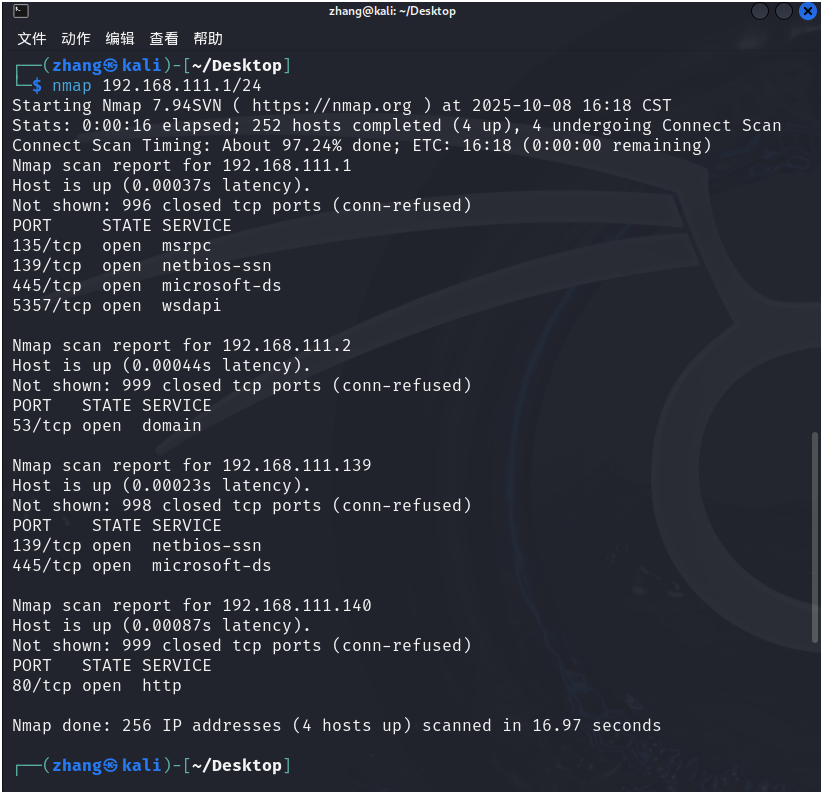Click the 'Nmap done: 256 IP addresses' summary line

coord(336,726)
